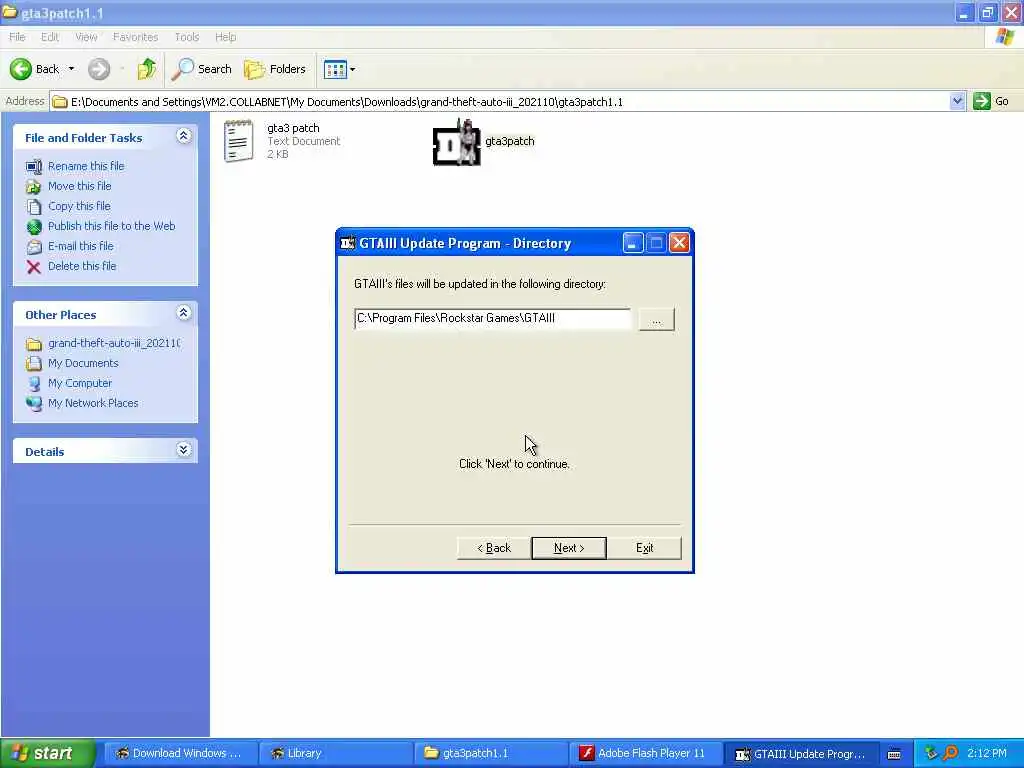The width and height of the screenshot is (1024, 768).
Task: Toggle the Folders pane button
Action: (275, 69)
